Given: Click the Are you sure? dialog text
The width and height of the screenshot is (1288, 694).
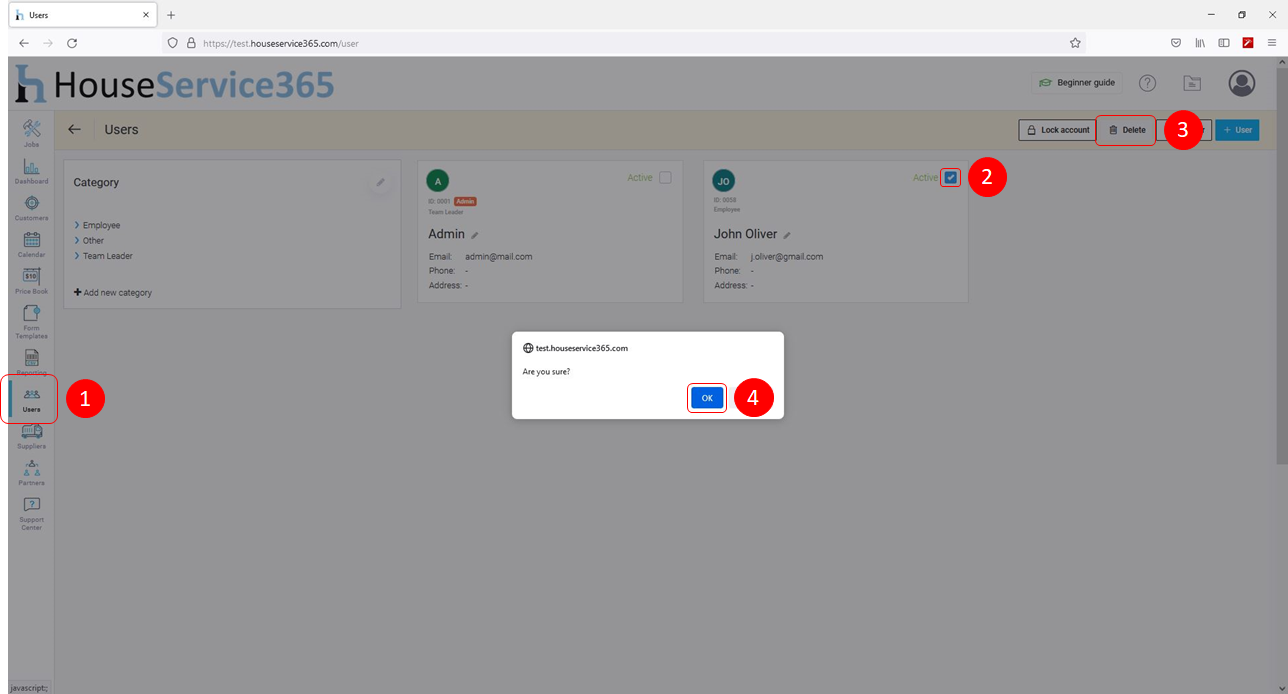Looking at the screenshot, I should point(546,372).
